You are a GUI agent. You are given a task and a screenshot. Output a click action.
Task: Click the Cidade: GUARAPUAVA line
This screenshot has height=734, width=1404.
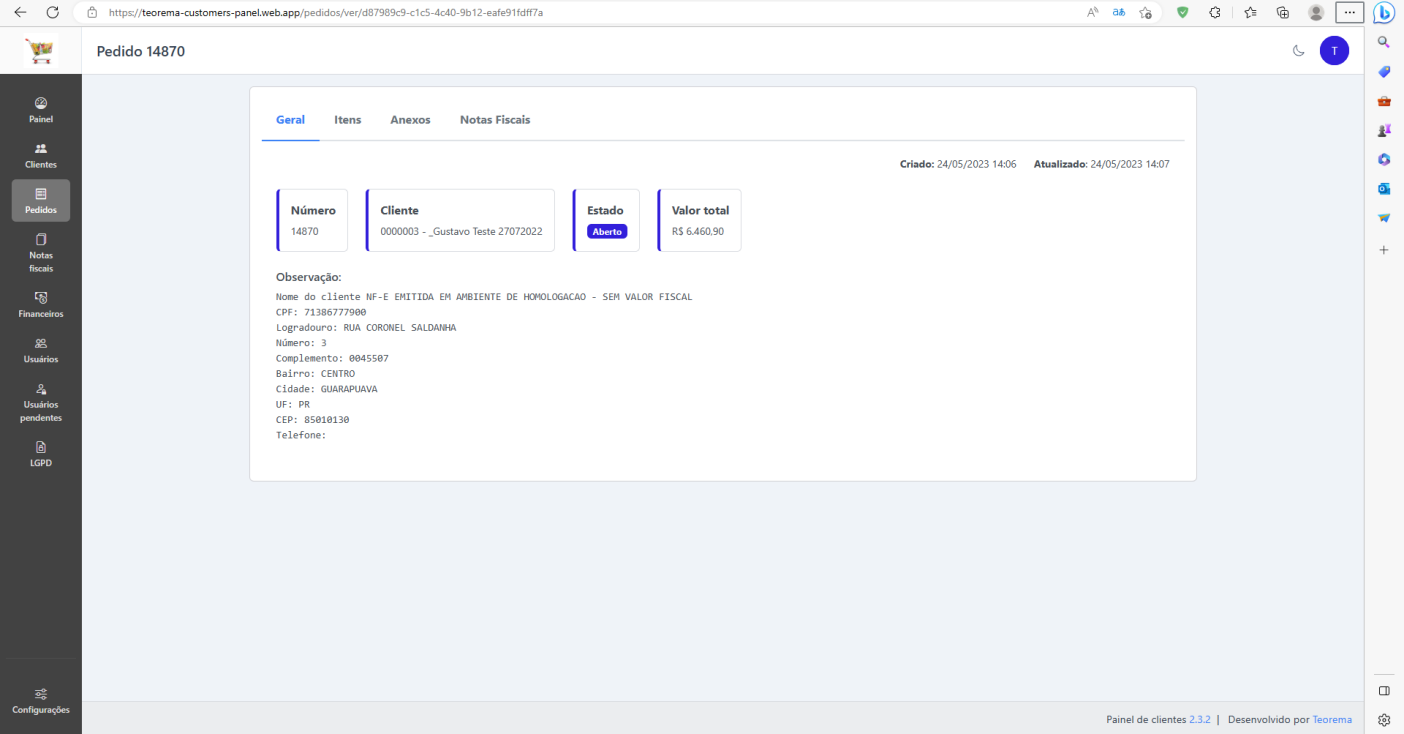coord(327,389)
